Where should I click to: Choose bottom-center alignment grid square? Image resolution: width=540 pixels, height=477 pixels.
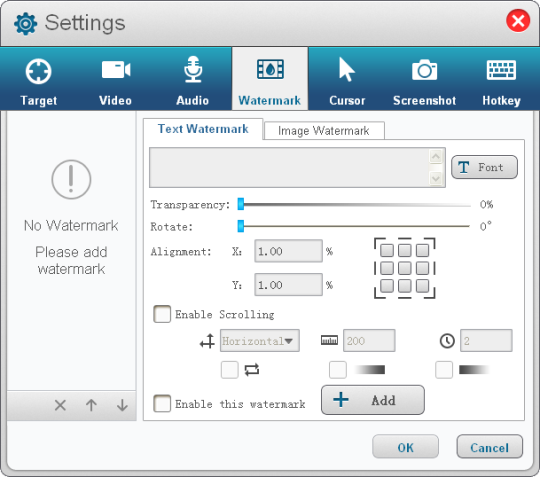pos(405,286)
